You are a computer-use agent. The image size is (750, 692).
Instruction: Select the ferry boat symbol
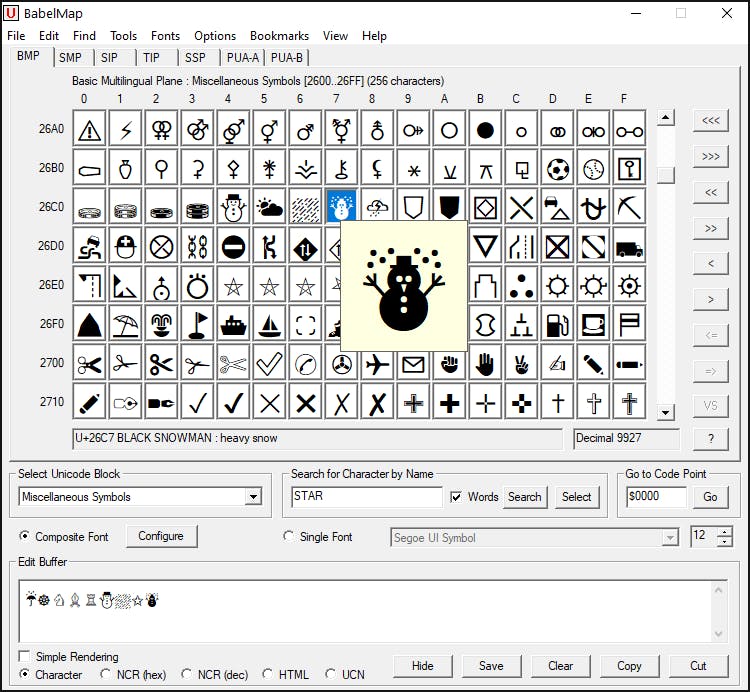pos(233,324)
